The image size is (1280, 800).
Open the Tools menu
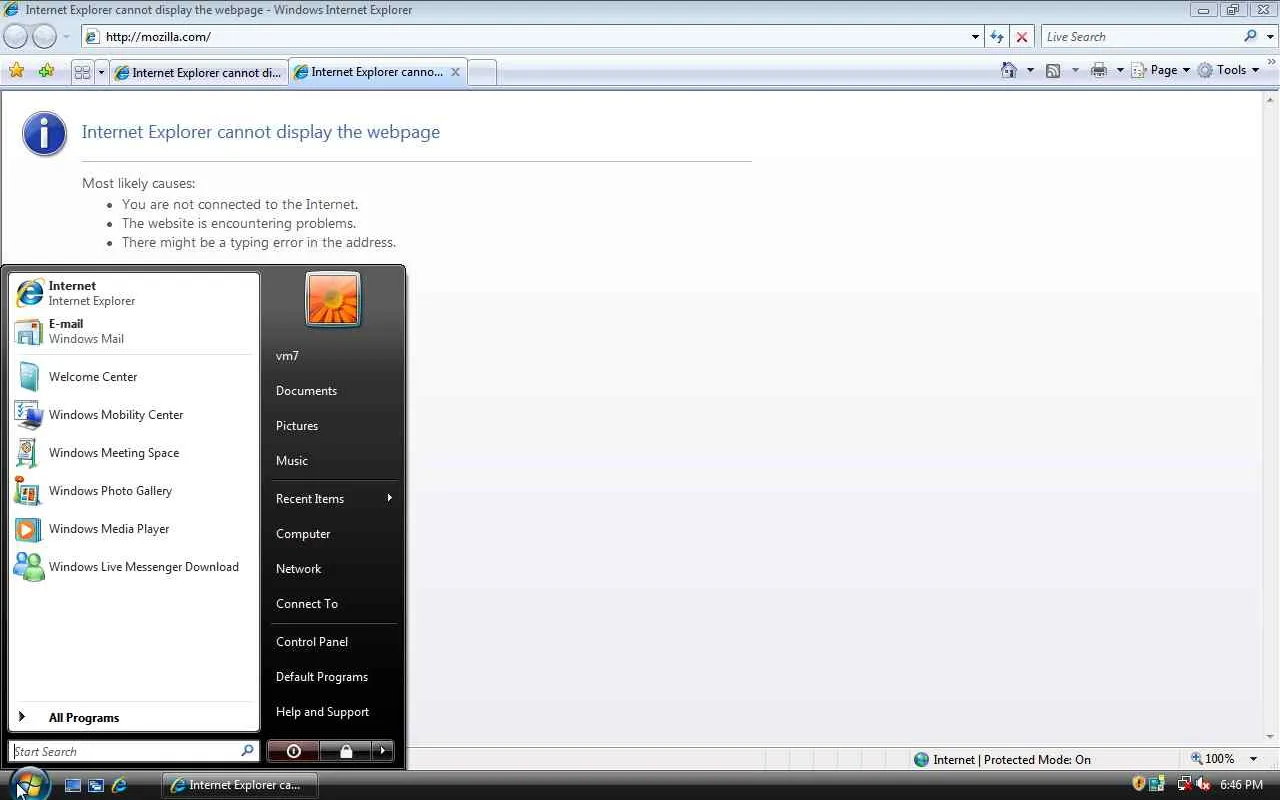[x=1227, y=70]
